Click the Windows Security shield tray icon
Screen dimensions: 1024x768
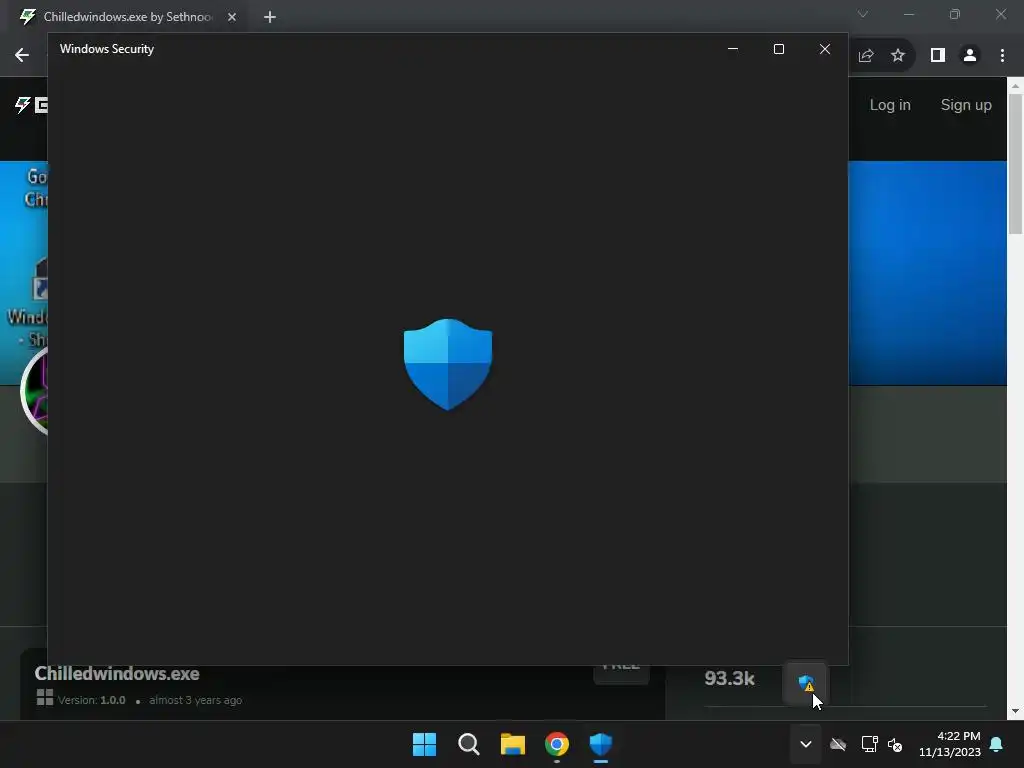(806, 683)
